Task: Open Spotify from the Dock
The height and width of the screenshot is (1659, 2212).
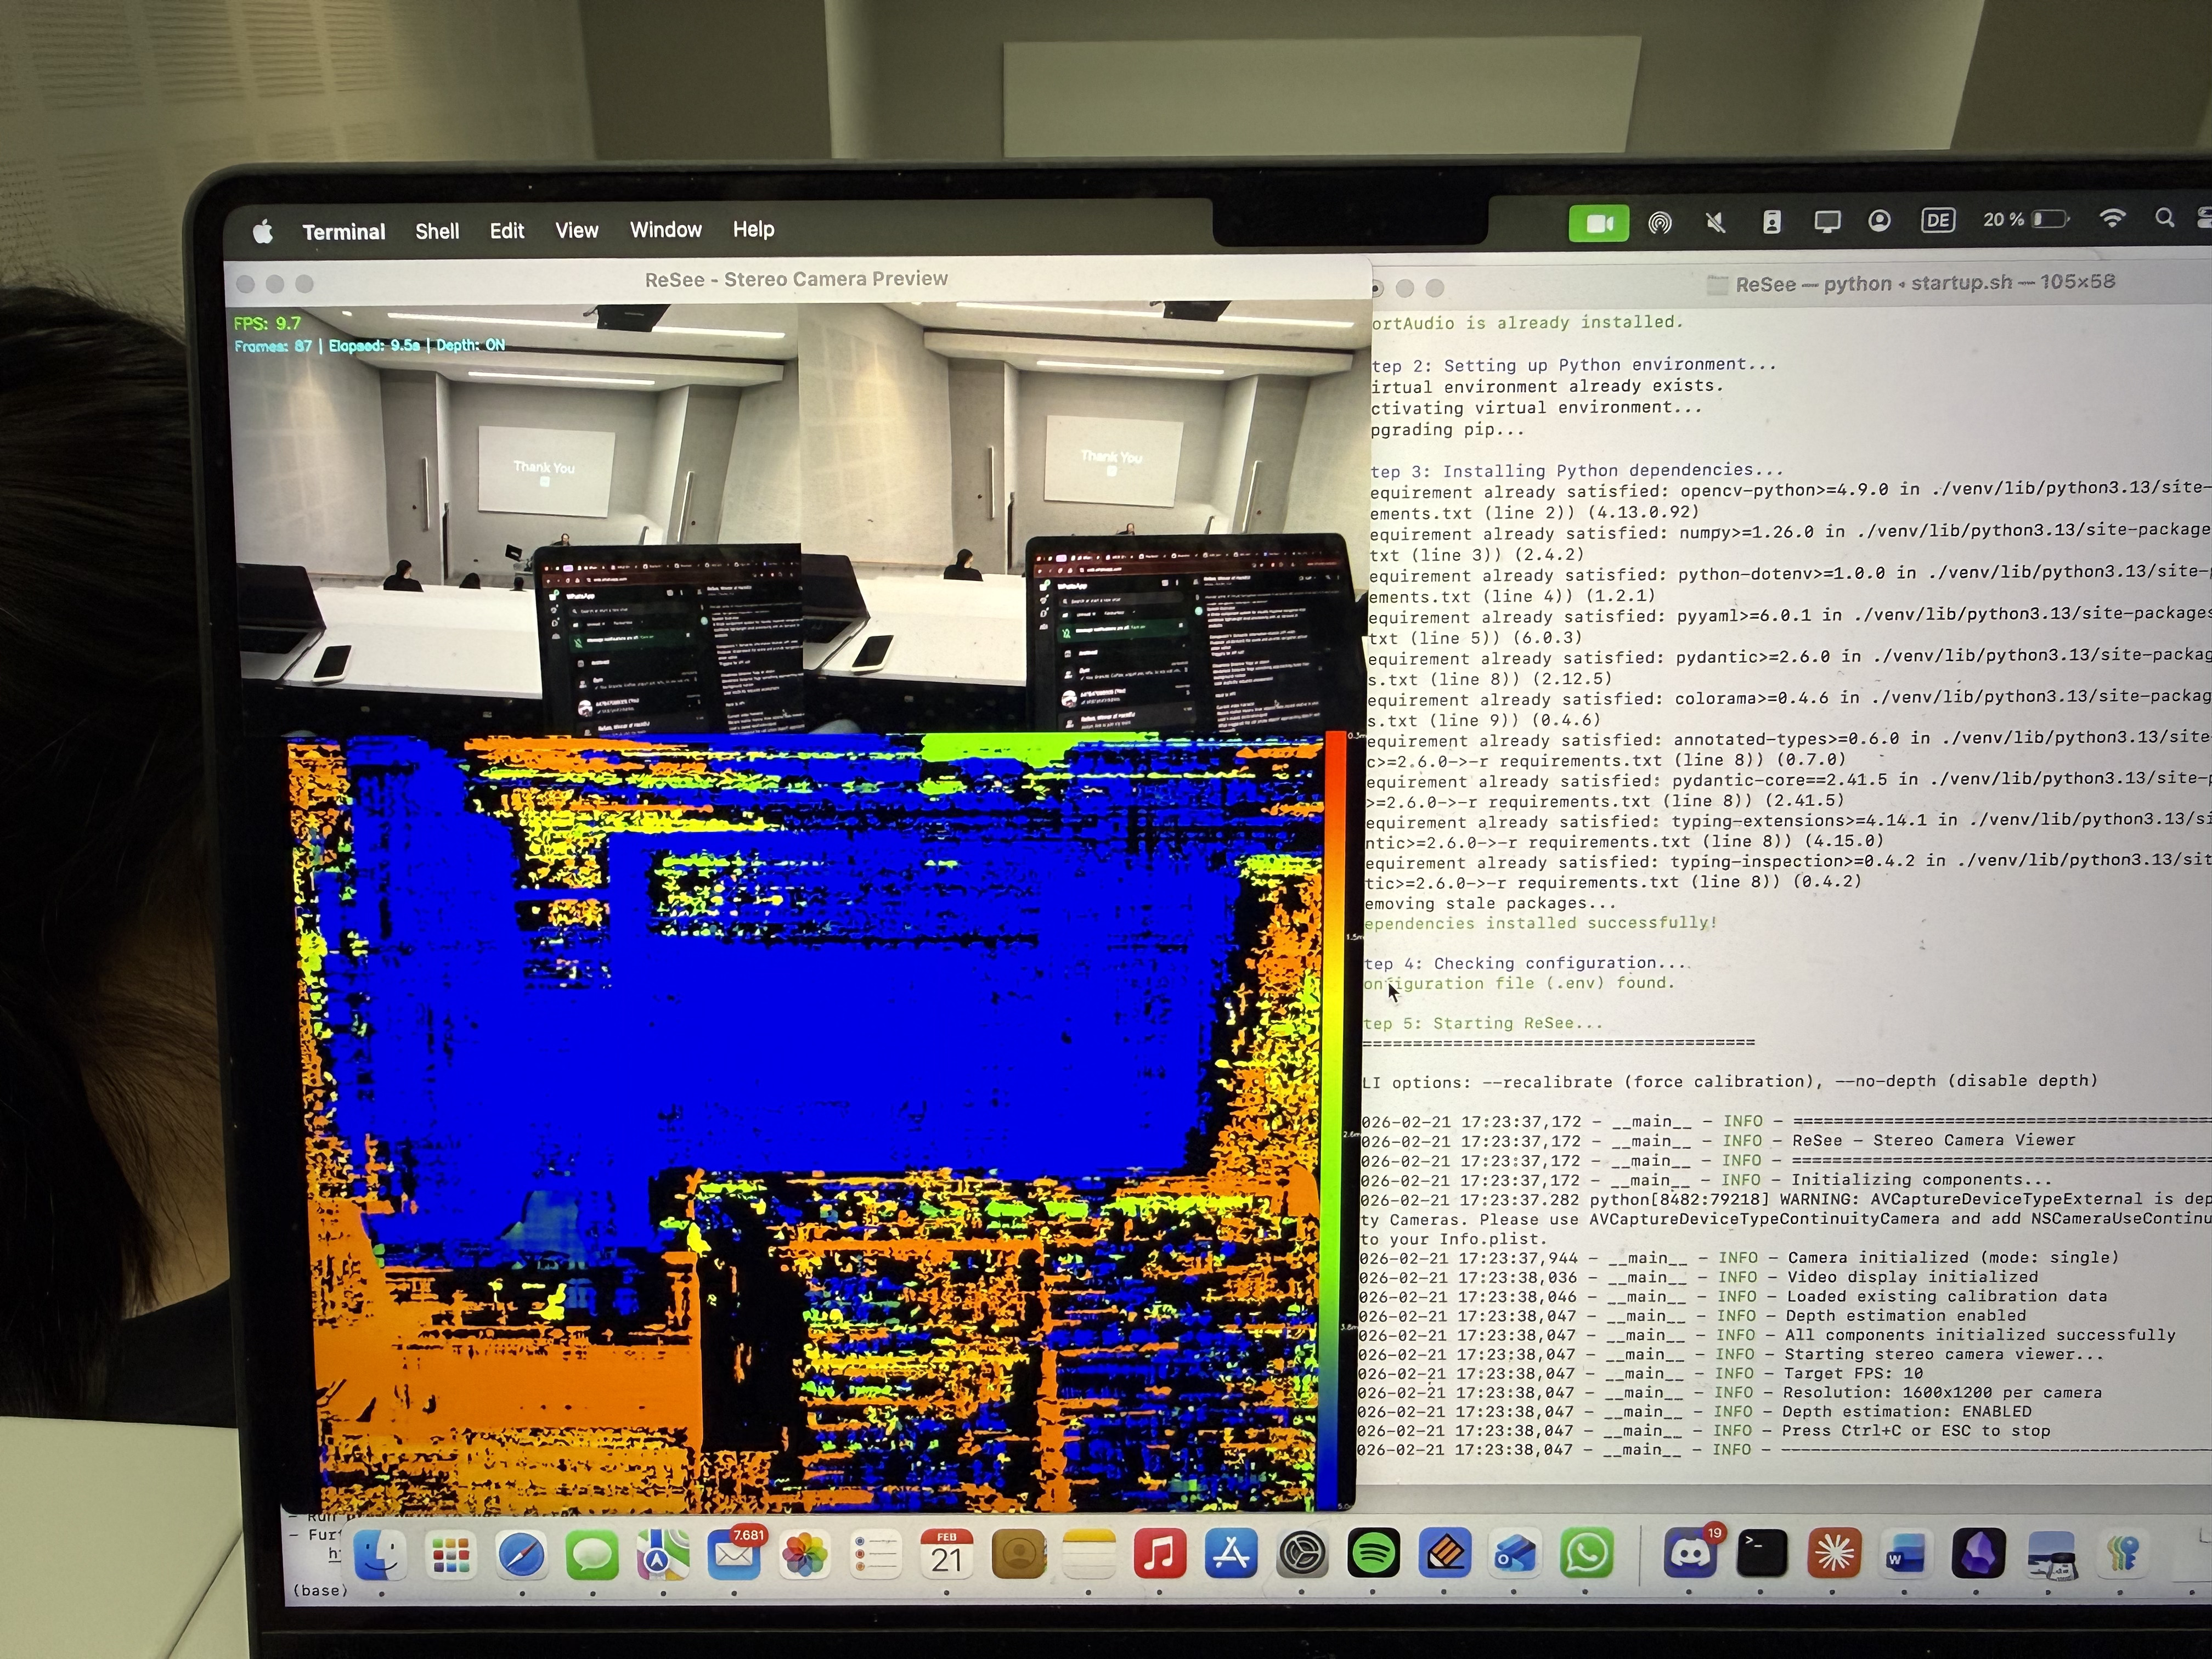Action: [1373, 1553]
